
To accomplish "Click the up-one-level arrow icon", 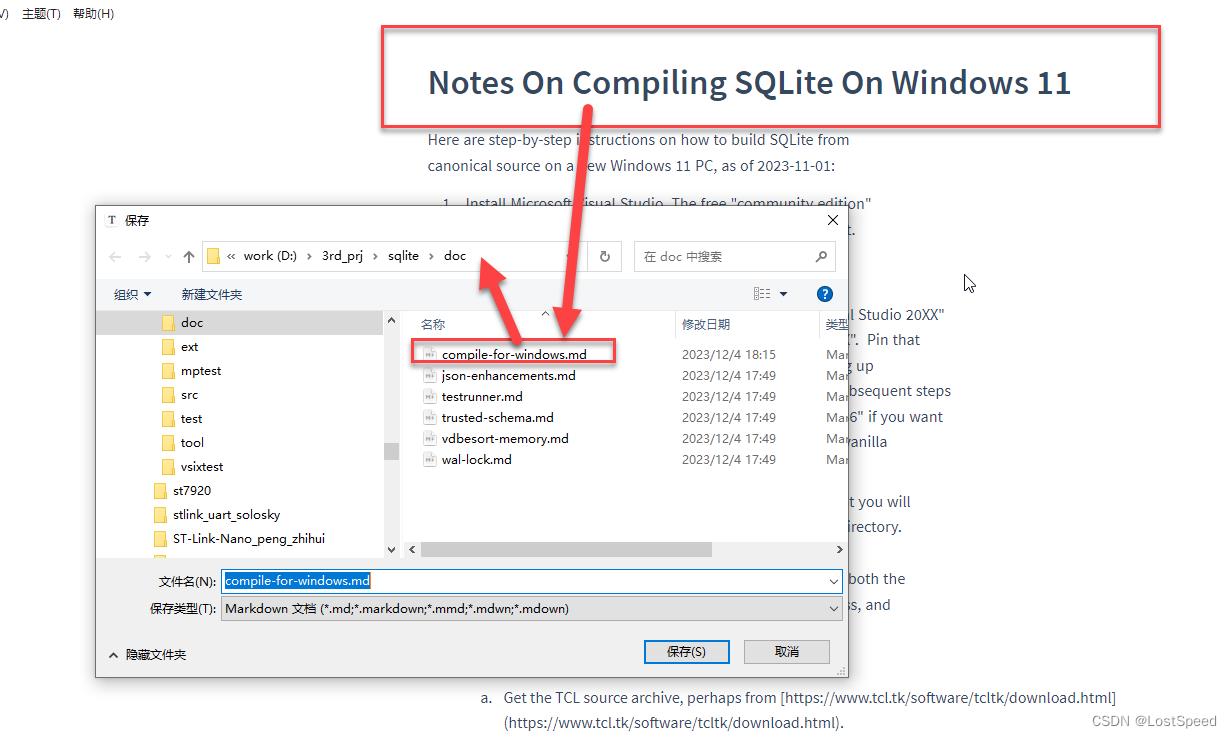I will coord(189,257).
